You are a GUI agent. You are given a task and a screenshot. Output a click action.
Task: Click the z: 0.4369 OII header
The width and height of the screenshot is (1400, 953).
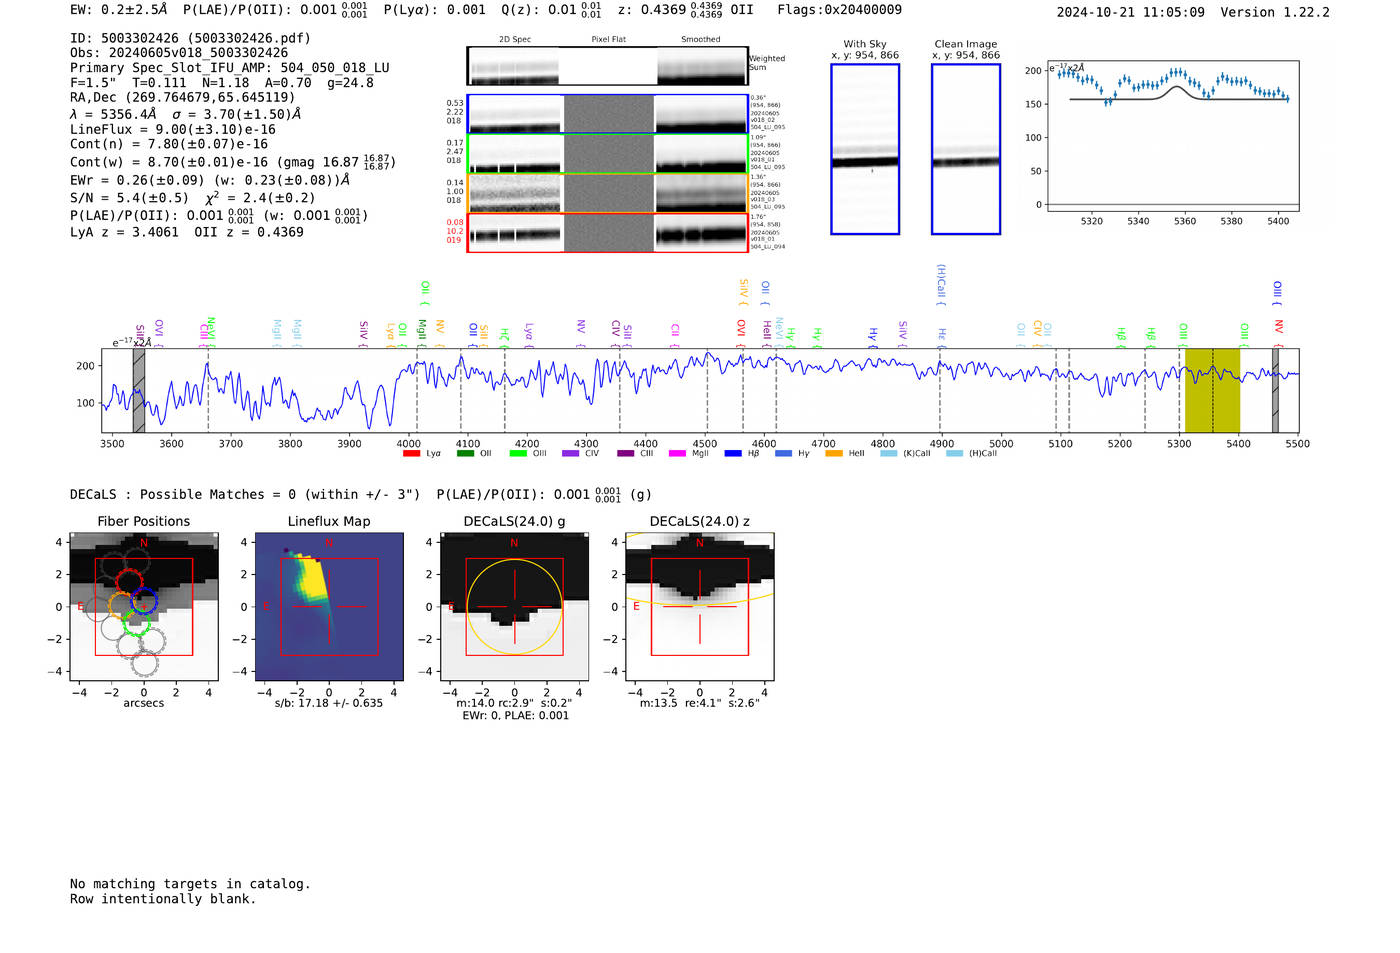(x=685, y=10)
